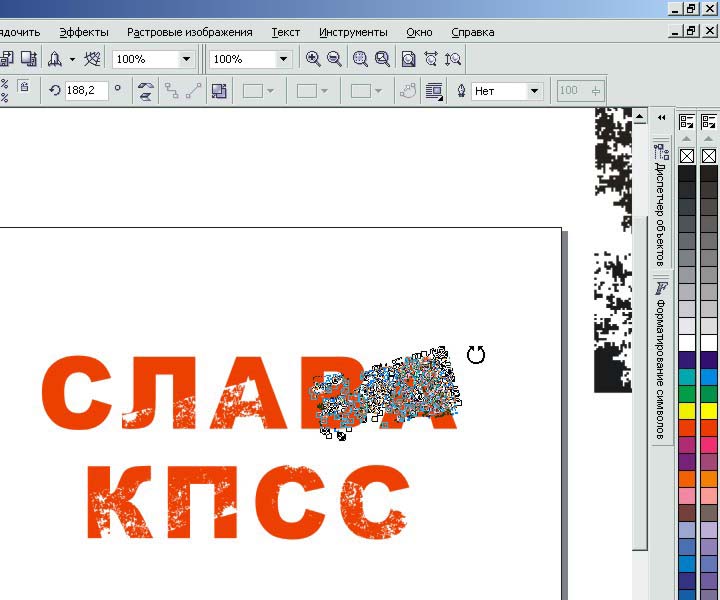
Task: Click the Convert to Curves icon
Action: 408,91
